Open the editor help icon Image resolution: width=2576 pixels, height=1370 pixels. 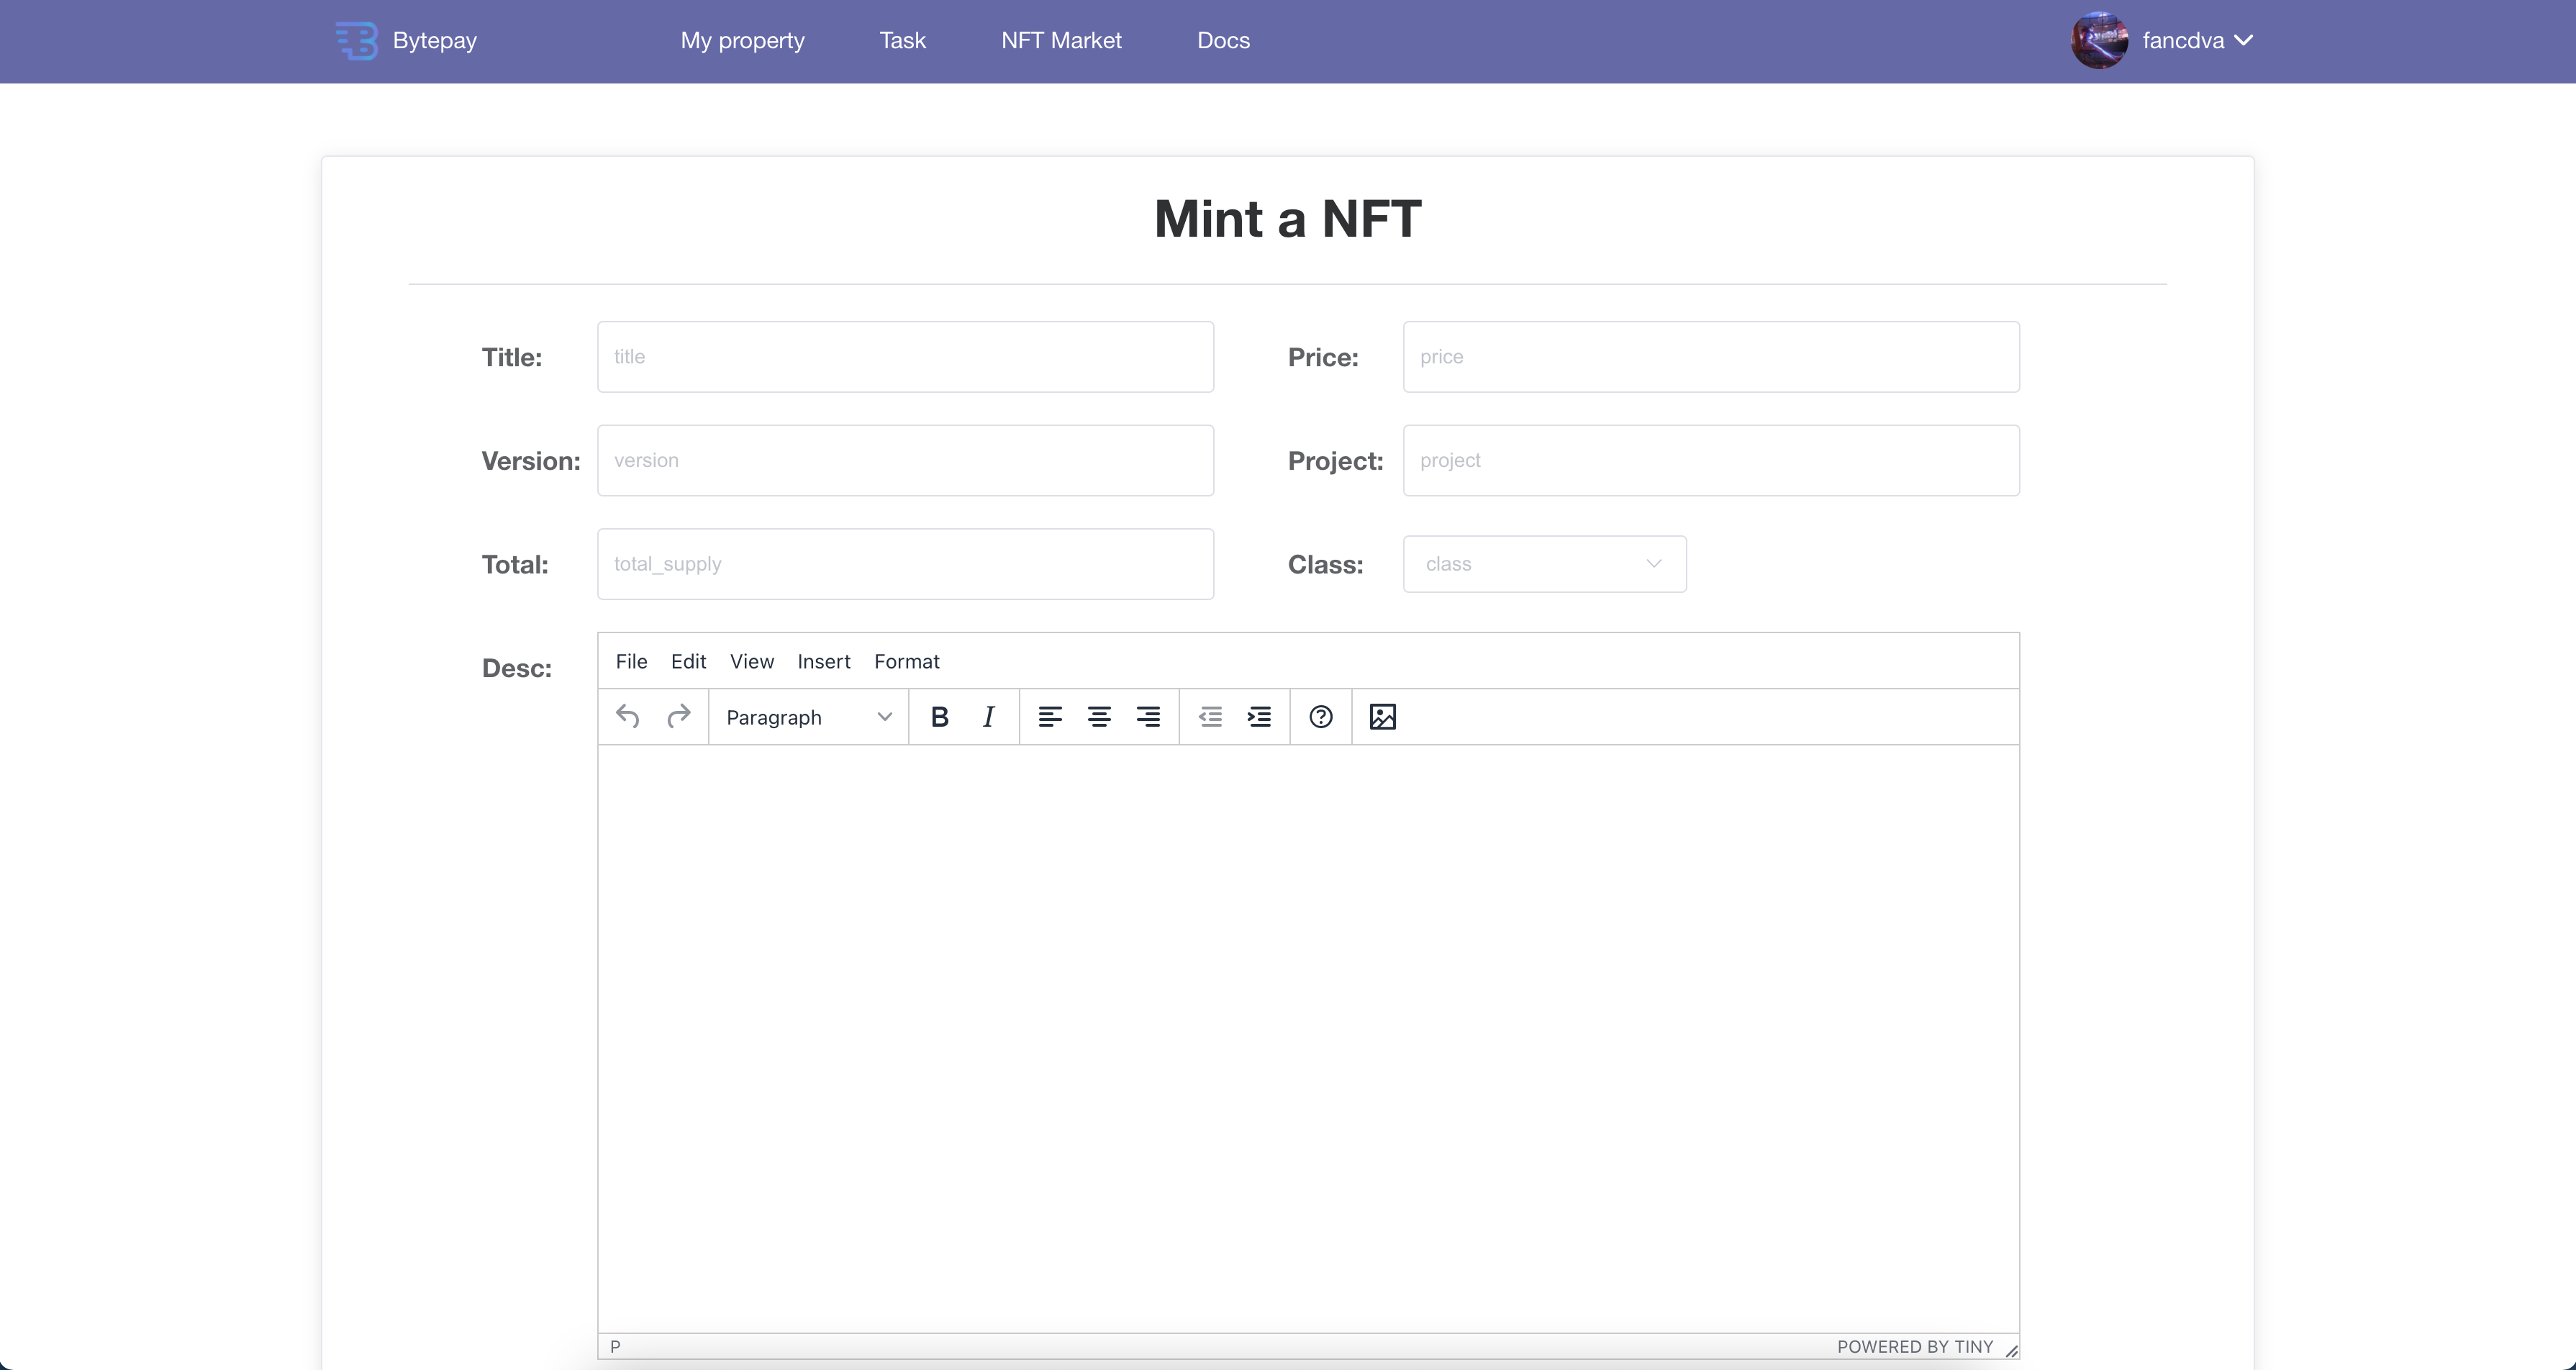point(1321,717)
